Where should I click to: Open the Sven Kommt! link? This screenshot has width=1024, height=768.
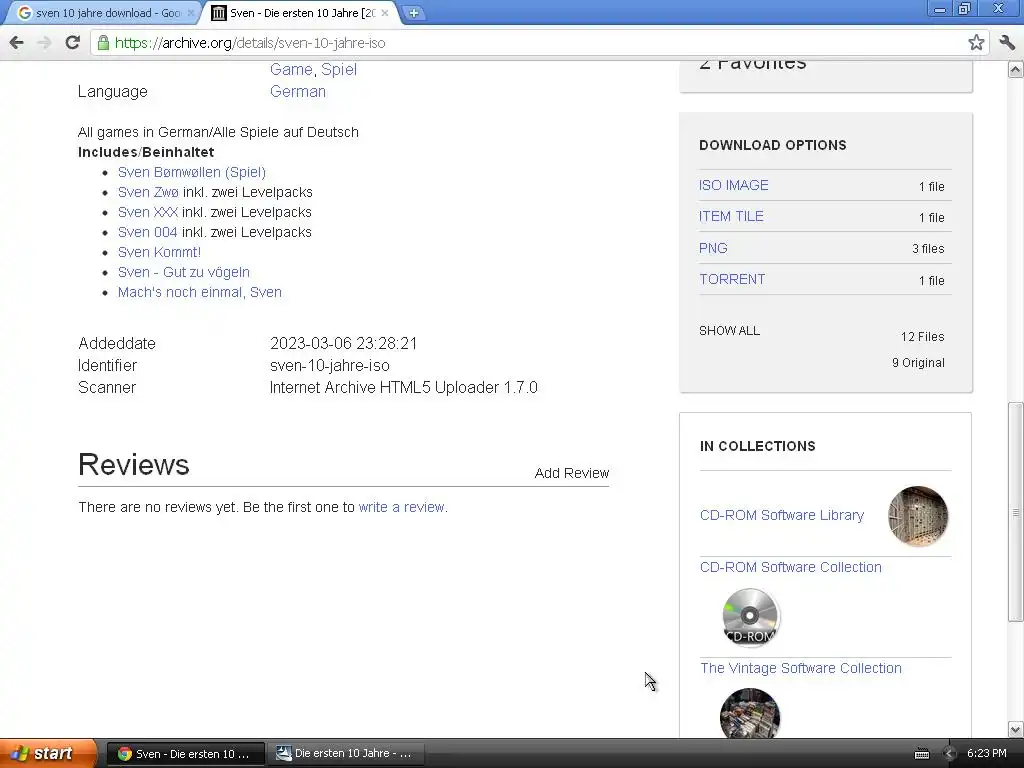point(159,252)
